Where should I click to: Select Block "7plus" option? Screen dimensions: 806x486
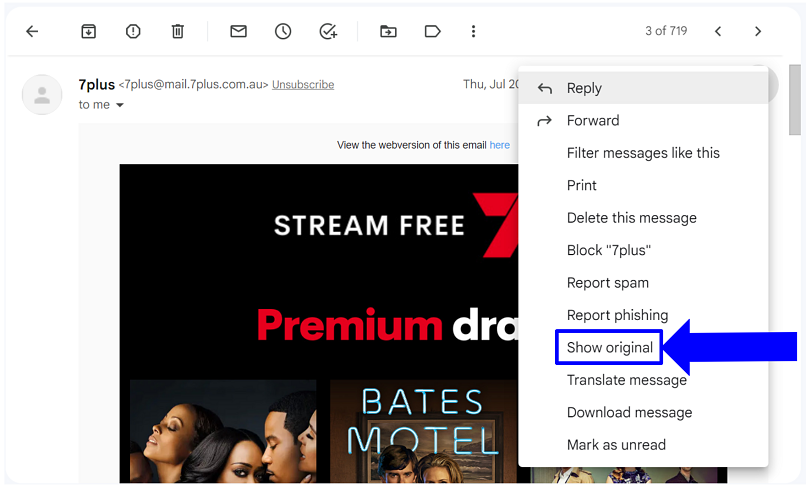(644, 250)
